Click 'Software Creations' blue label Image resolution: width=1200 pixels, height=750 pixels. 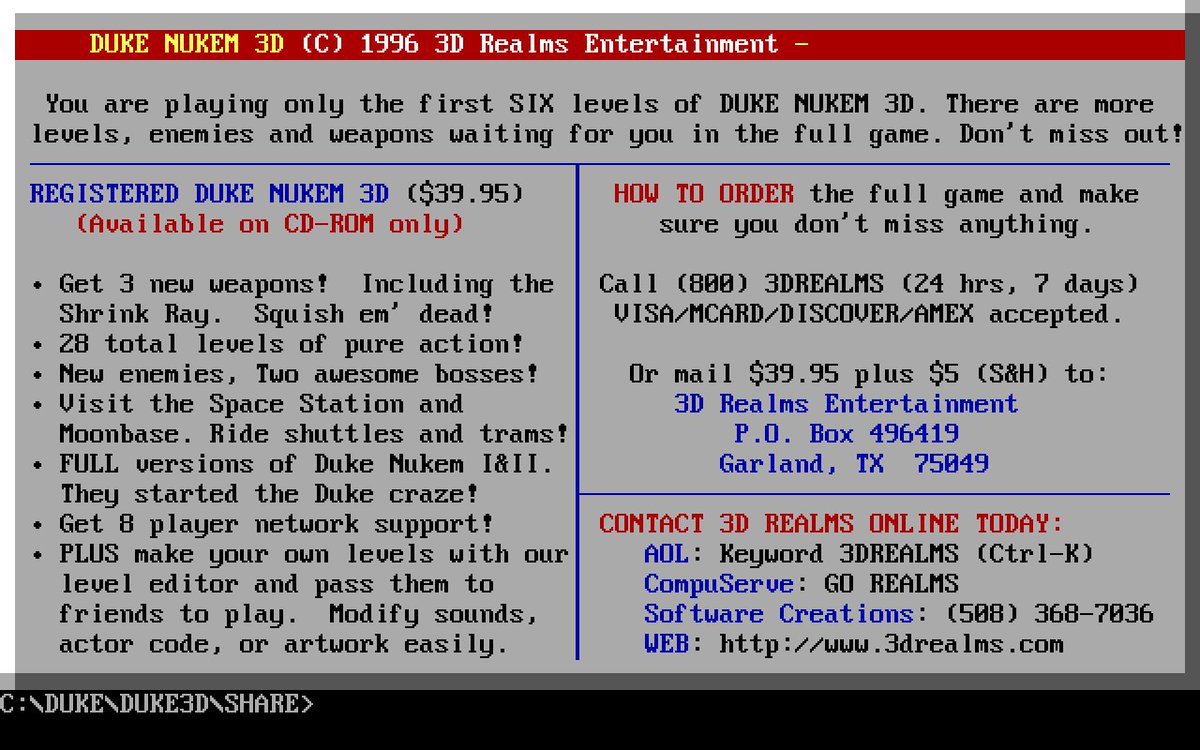779,614
